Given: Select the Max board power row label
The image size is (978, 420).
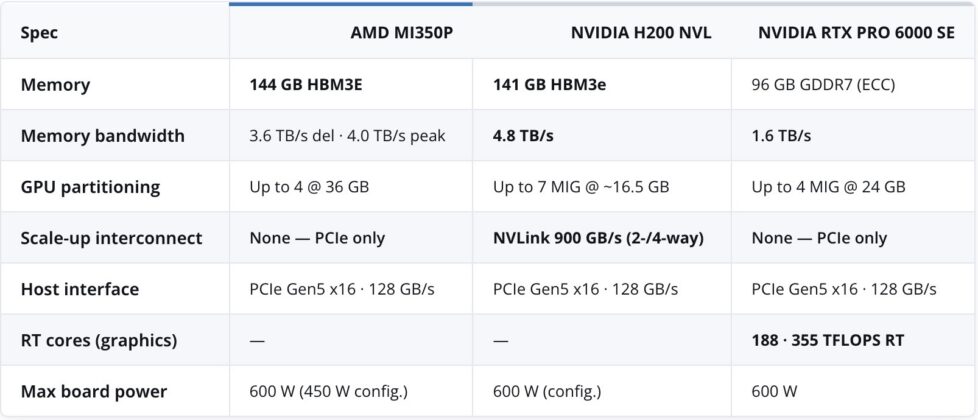Looking at the screenshot, I should pyautogui.click(x=94, y=391).
